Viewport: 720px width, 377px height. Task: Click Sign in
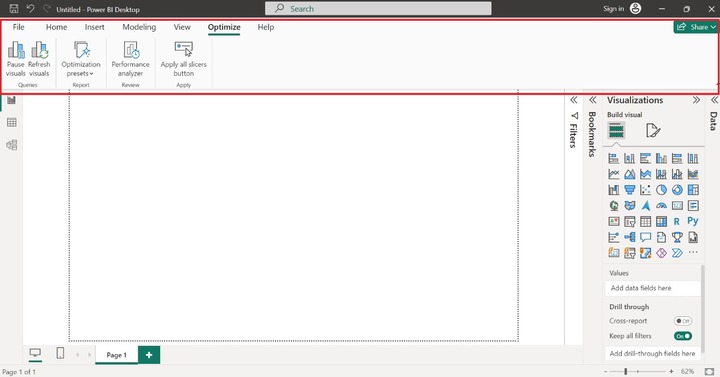pos(613,9)
